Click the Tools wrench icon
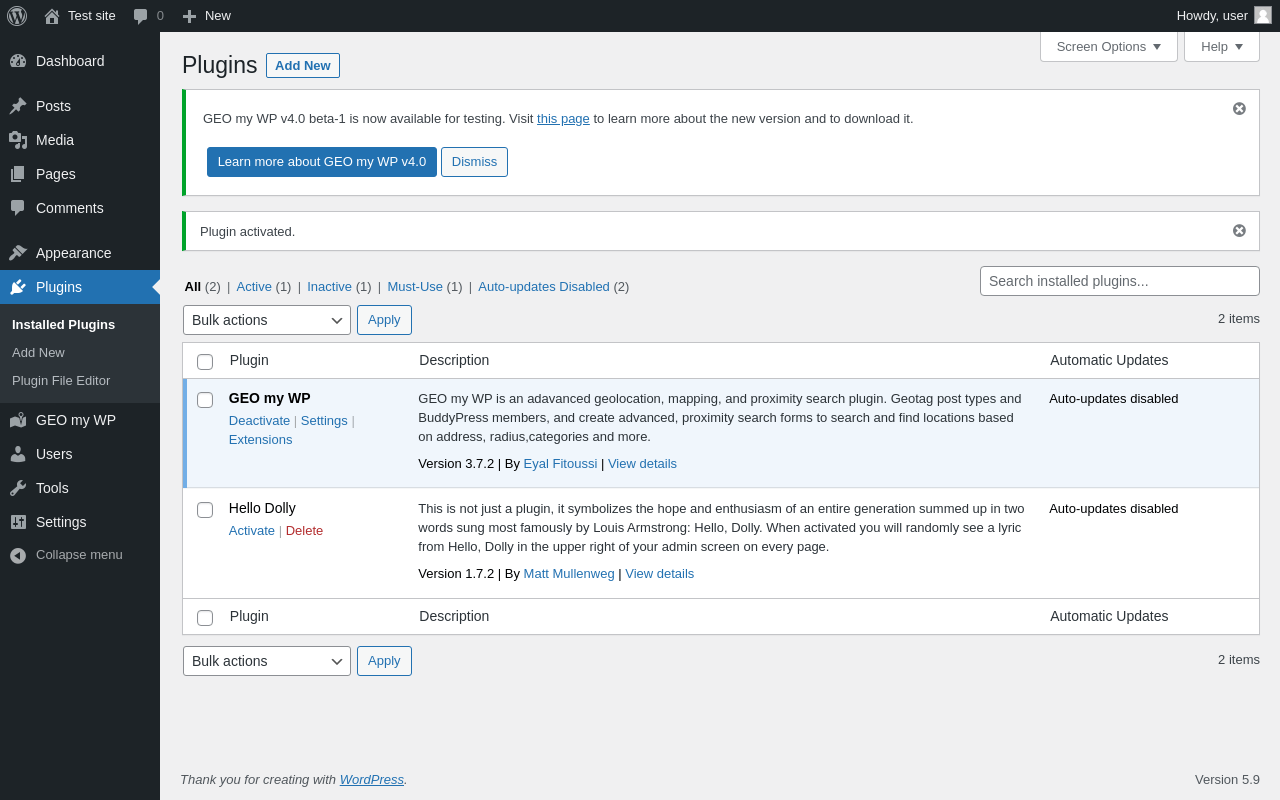This screenshot has height=800, width=1280. click(18, 488)
